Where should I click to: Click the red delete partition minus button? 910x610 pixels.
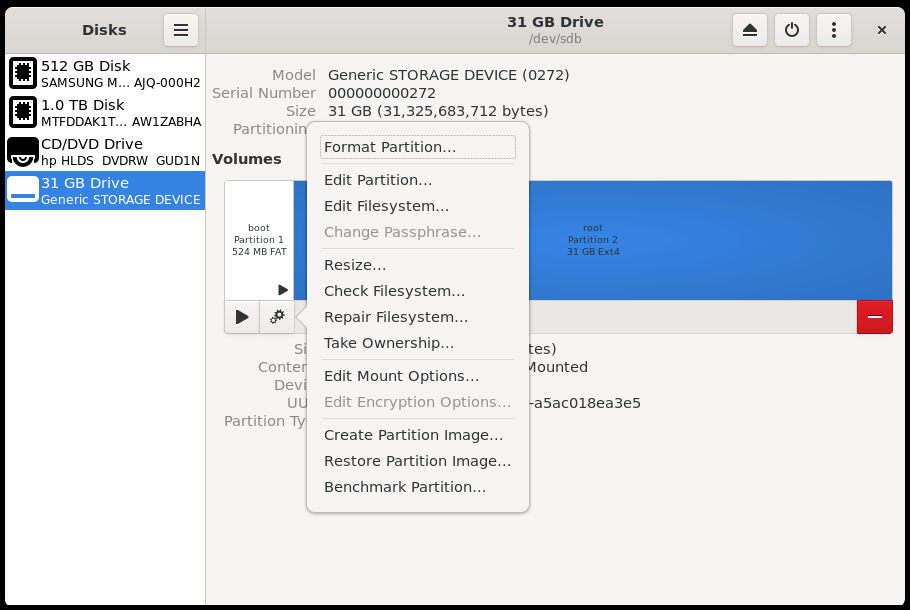click(874, 317)
